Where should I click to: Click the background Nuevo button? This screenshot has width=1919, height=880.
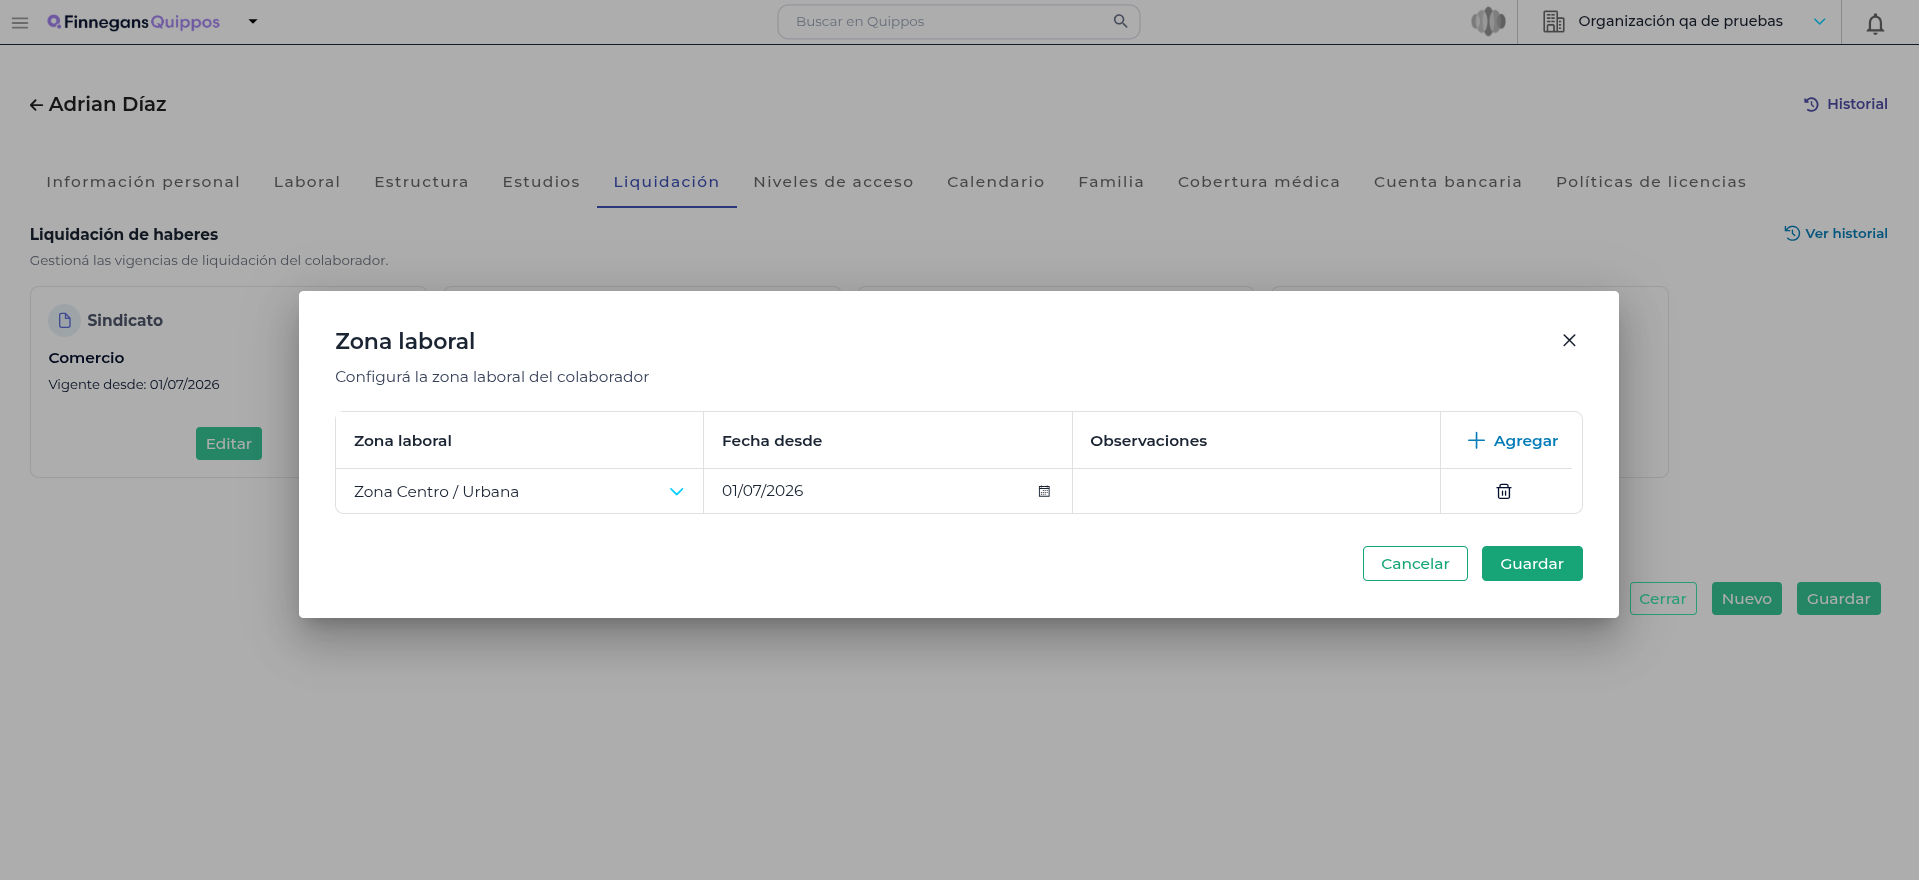click(x=1747, y=599)
